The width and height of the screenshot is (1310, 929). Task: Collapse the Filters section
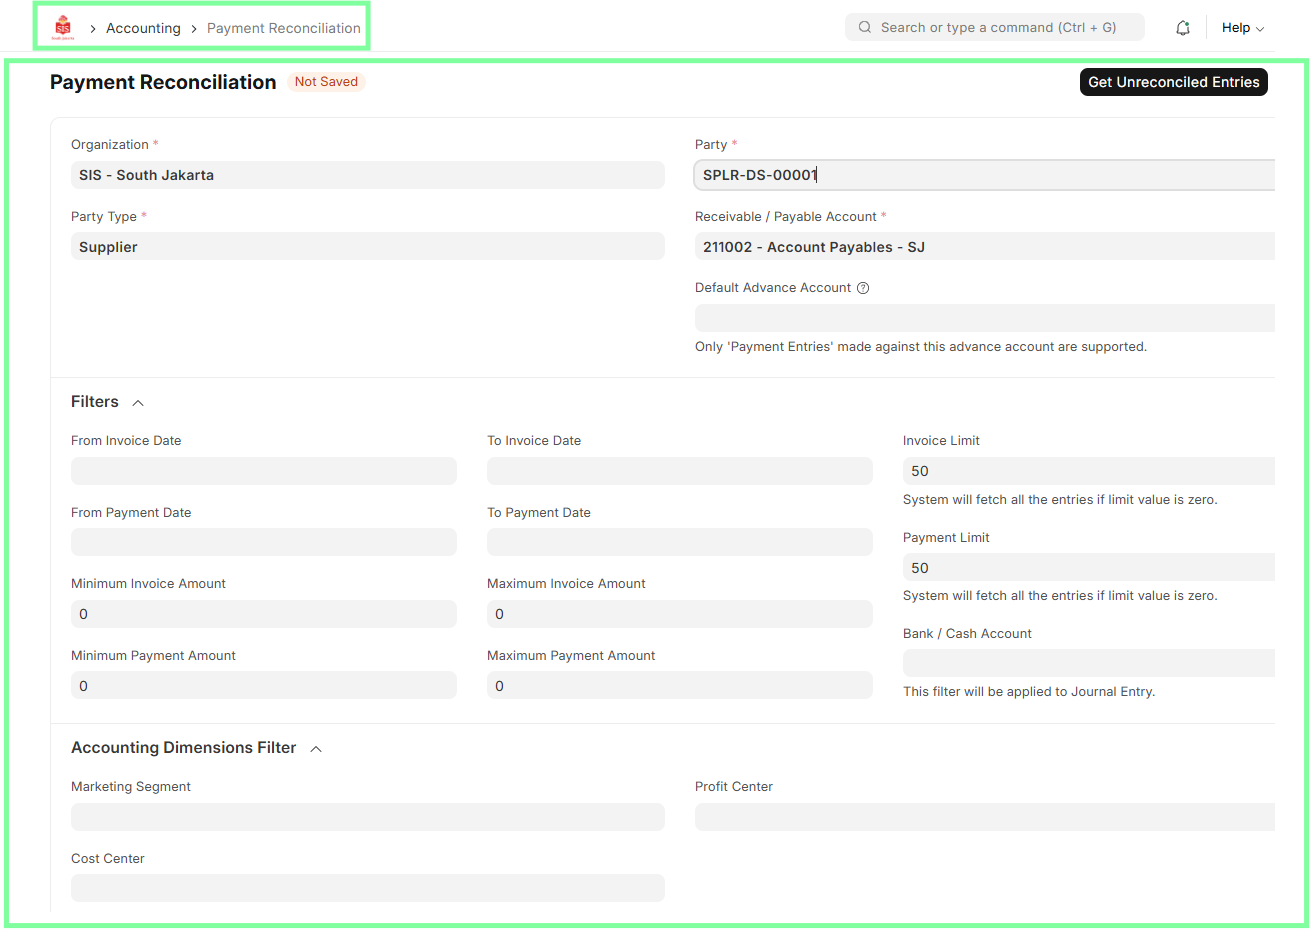(137, 402)
